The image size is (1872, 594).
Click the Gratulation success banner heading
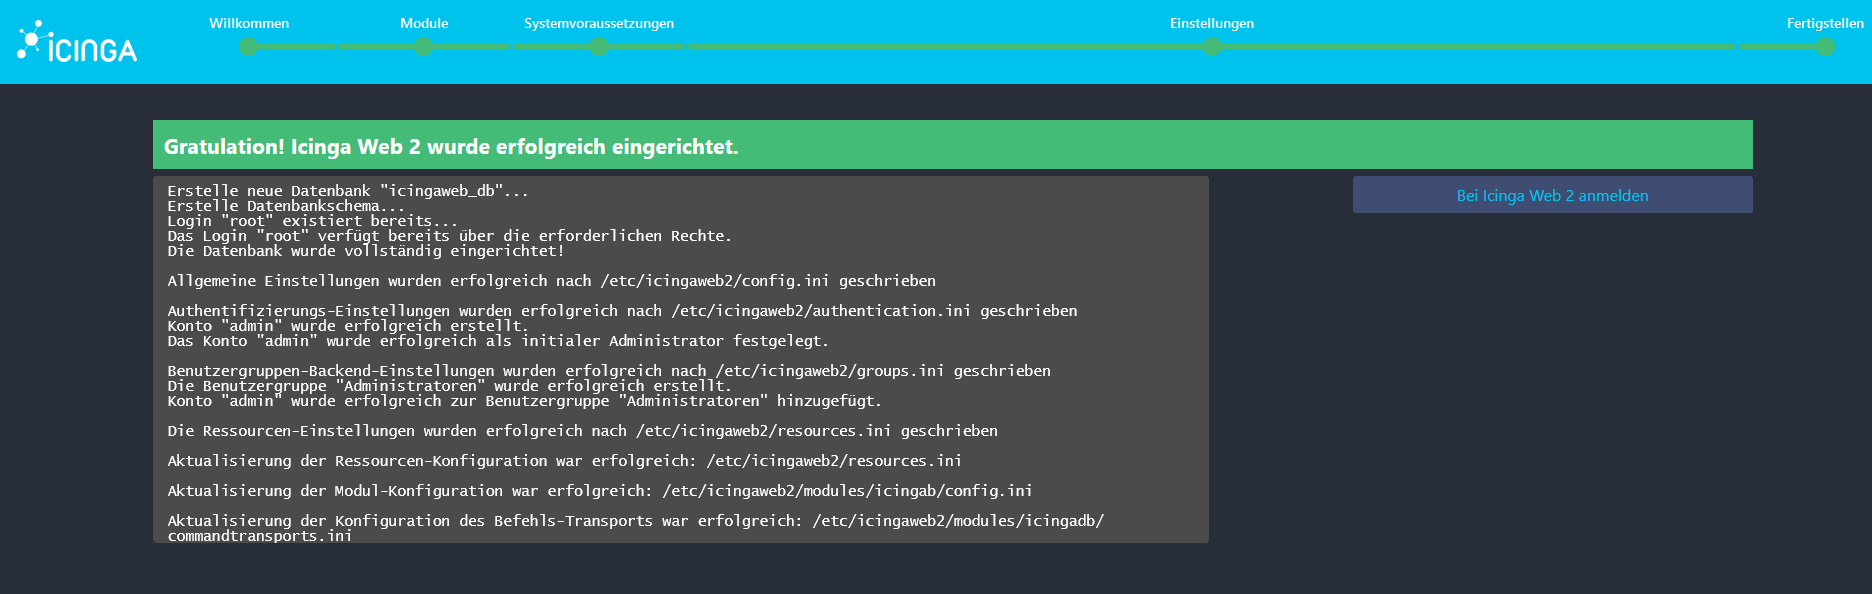[451, 147]
